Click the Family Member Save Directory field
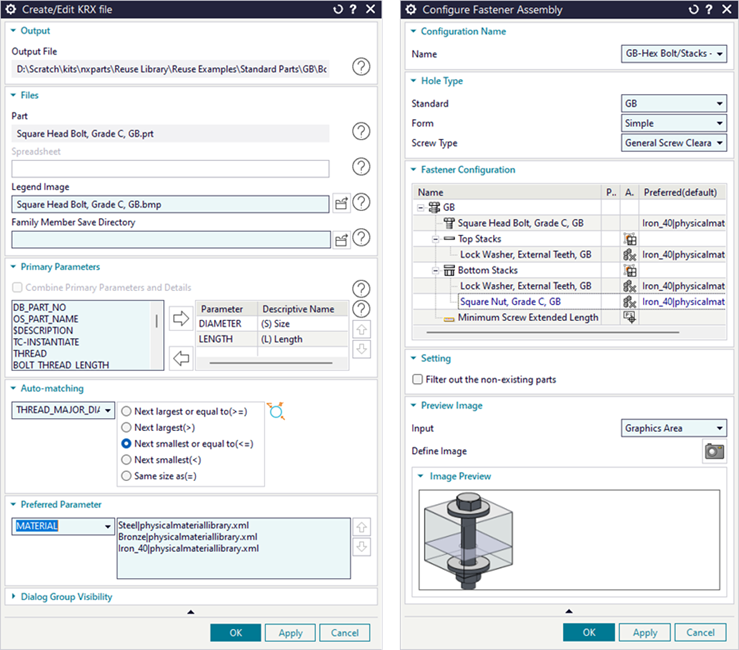The width and height of the screenshot is (739, 650). coord(171,240)
